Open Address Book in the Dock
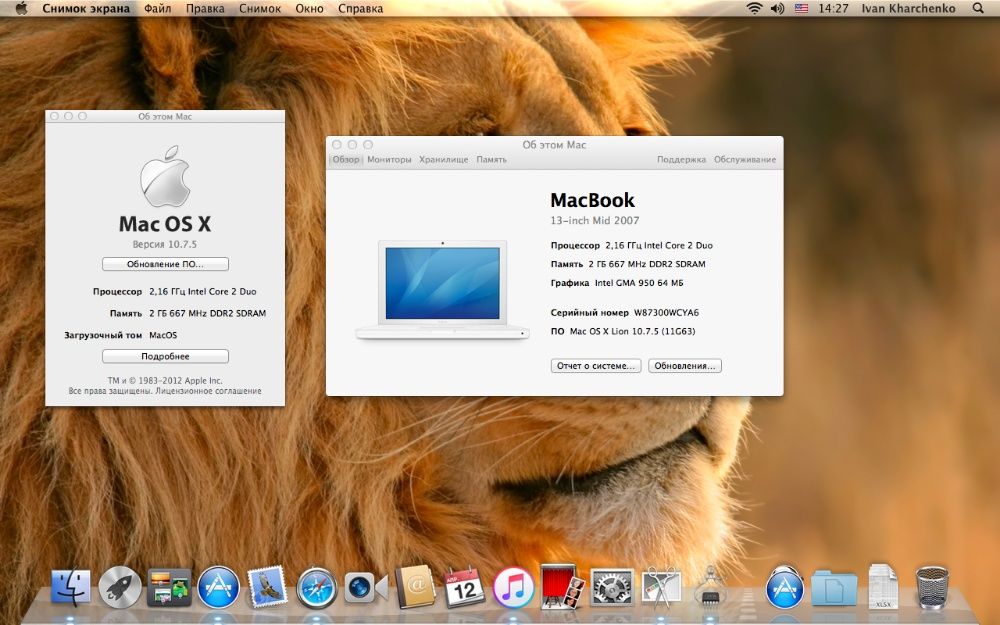The width and height of the screenshot is (1000, 625). click(415, 587)
